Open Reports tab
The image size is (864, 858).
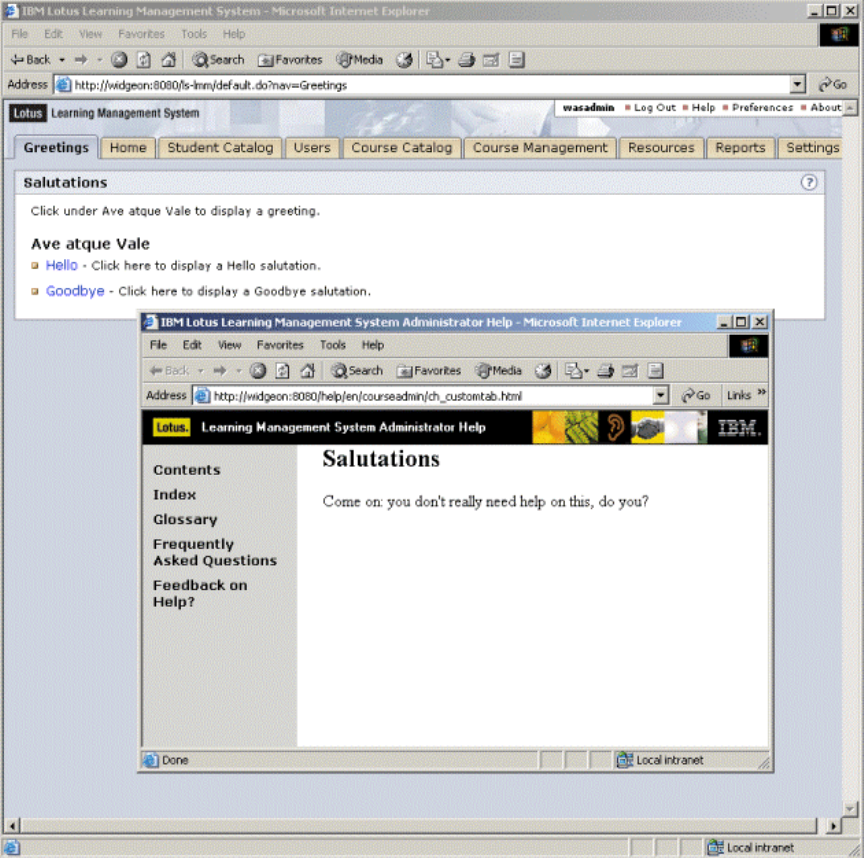[x=741, y=148]
